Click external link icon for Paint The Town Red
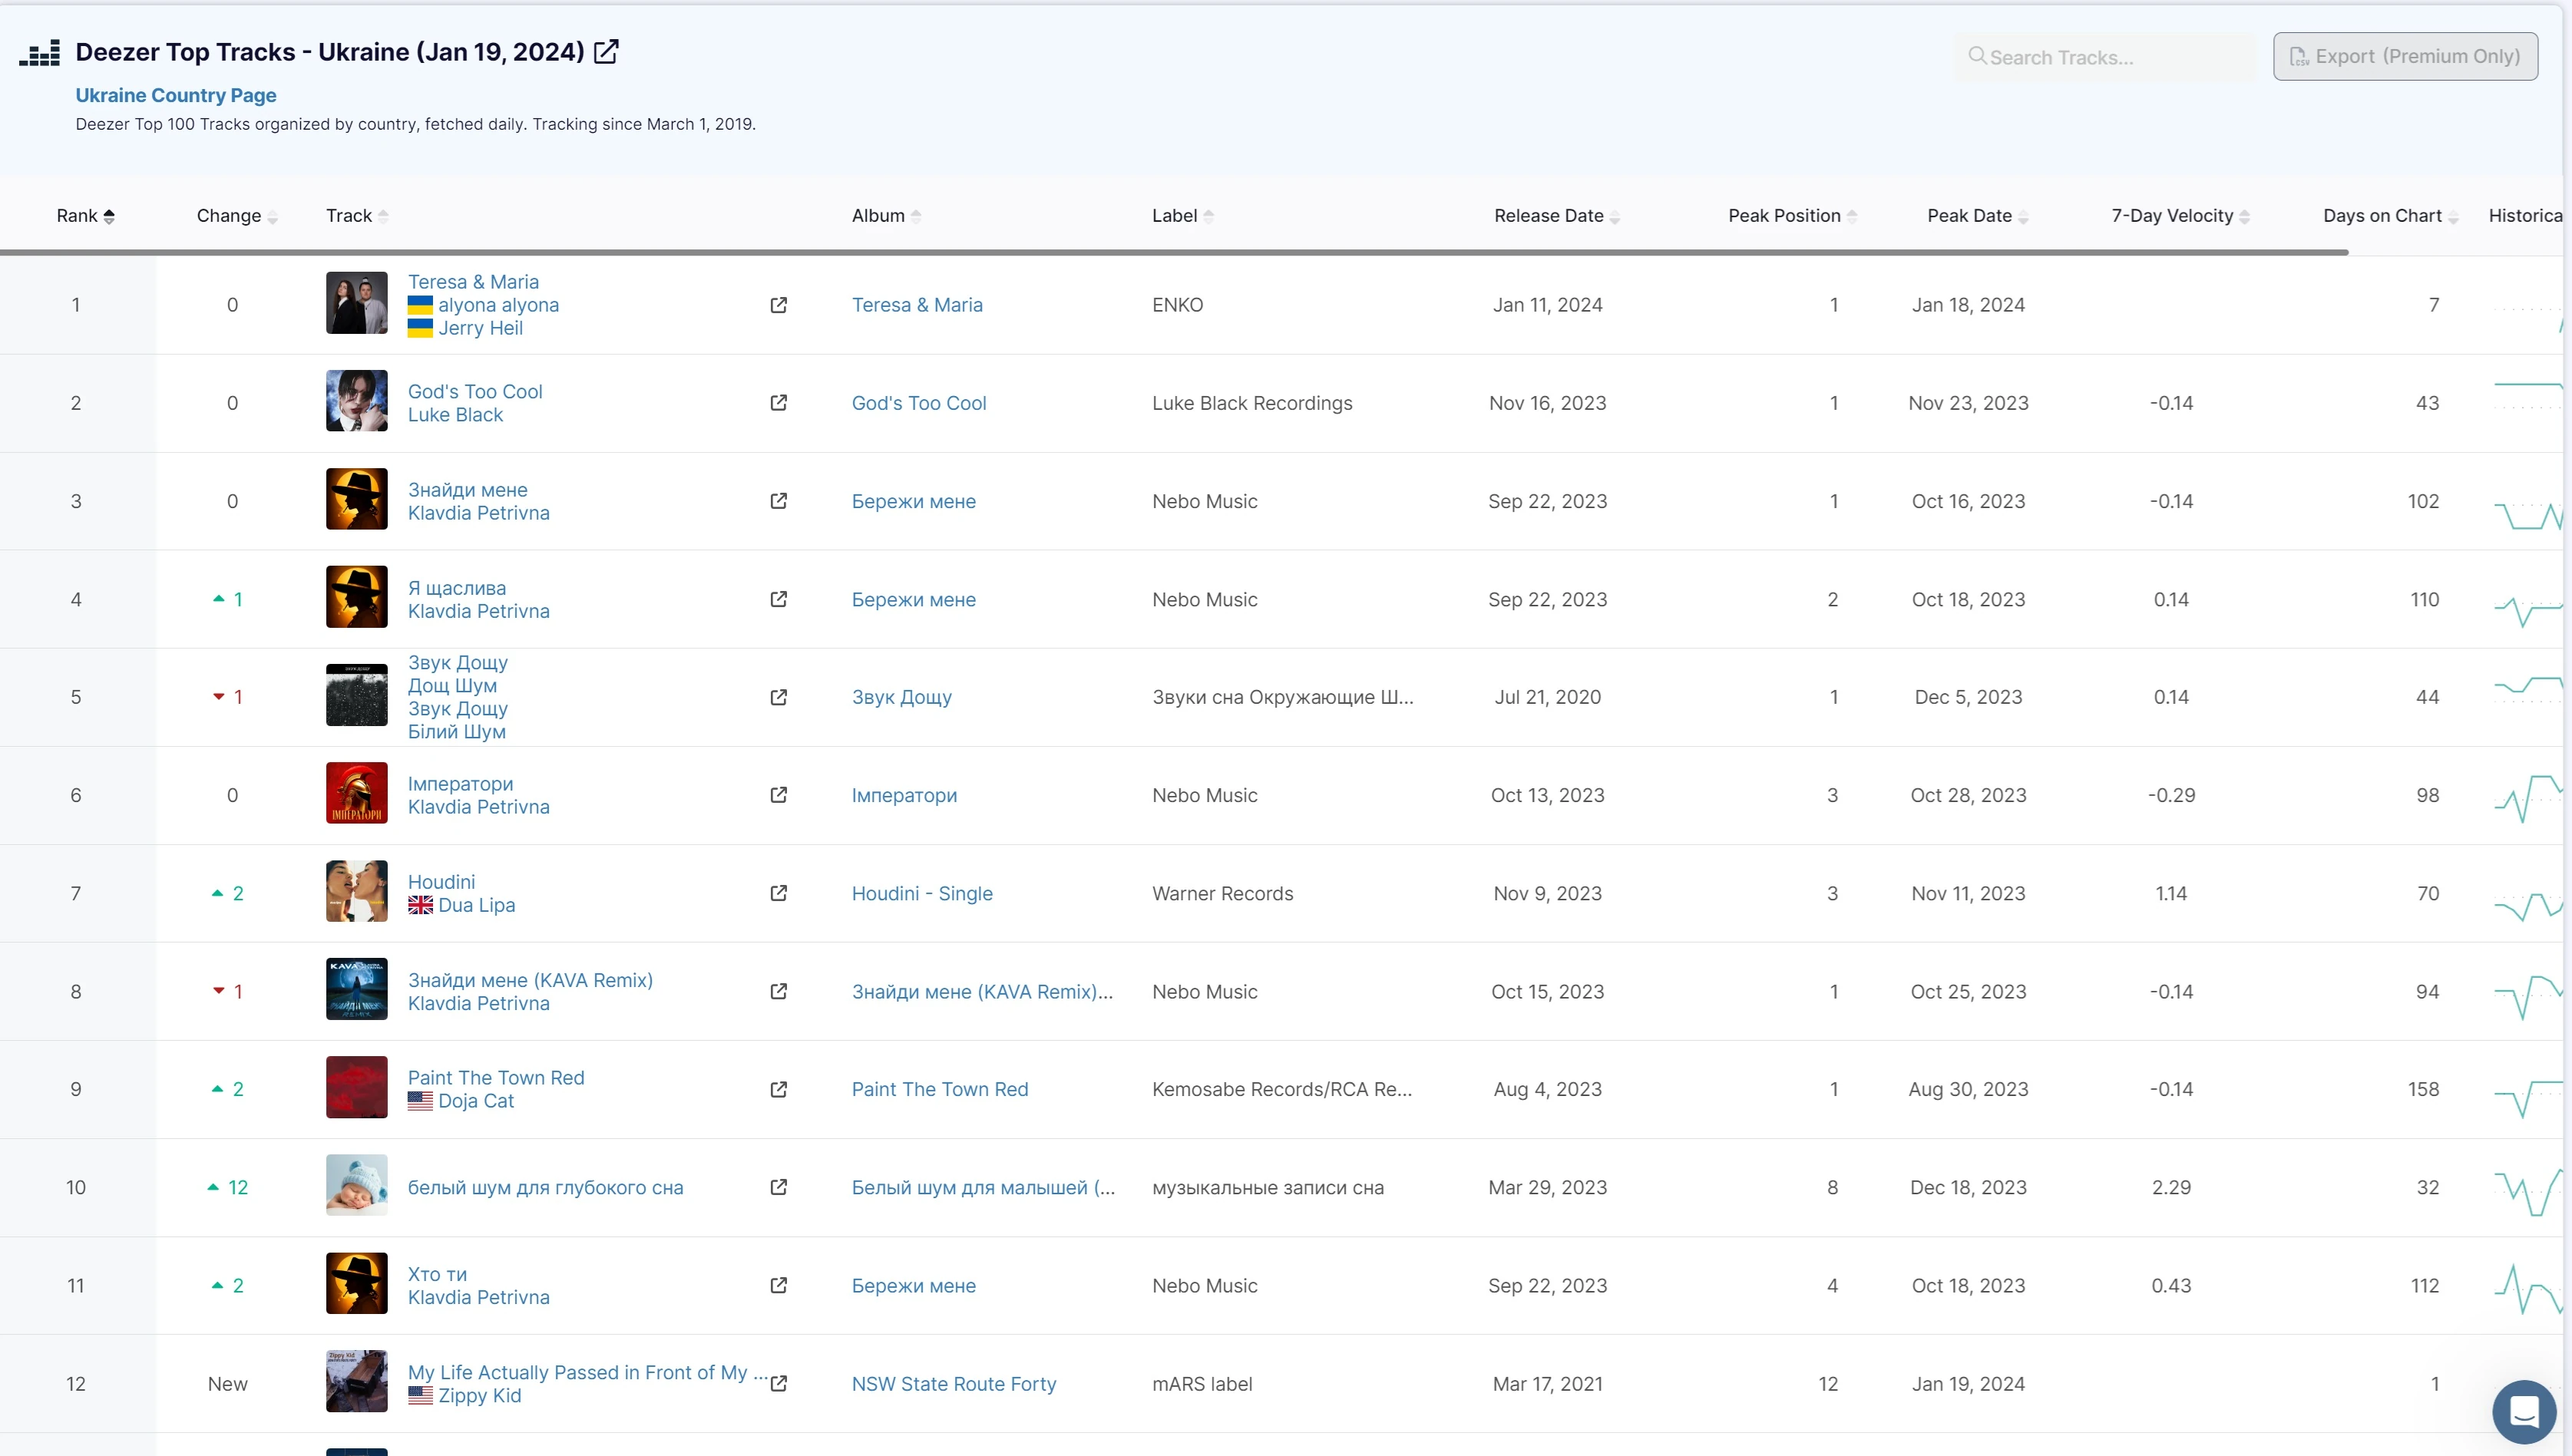 click(x=779, y=1089)
